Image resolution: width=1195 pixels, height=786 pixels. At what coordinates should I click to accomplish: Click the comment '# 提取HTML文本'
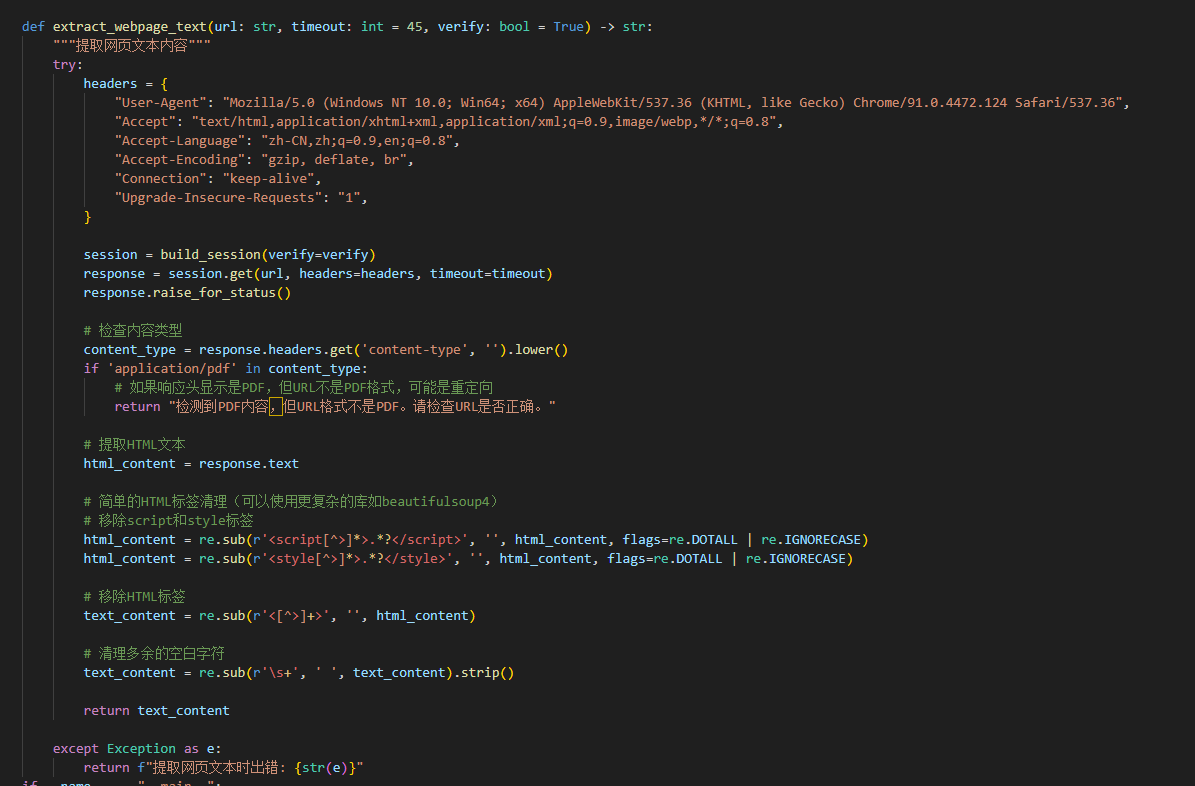tap(134, 445)
